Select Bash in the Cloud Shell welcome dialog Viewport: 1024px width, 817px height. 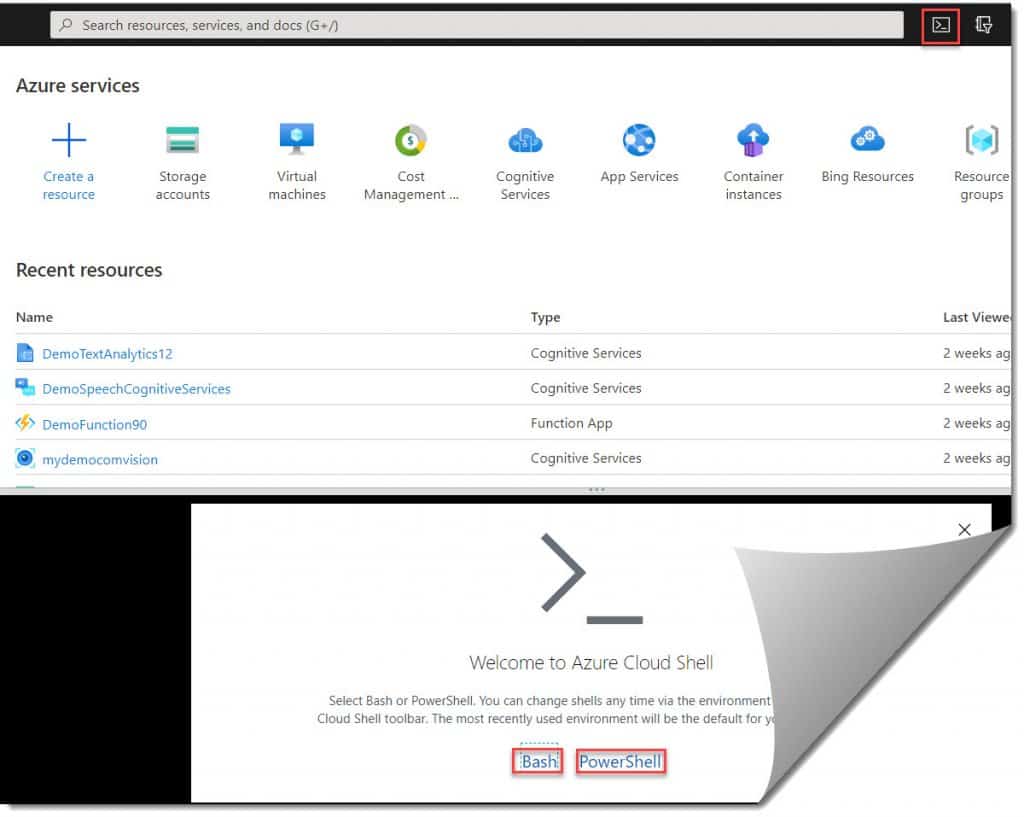(539, 762)
